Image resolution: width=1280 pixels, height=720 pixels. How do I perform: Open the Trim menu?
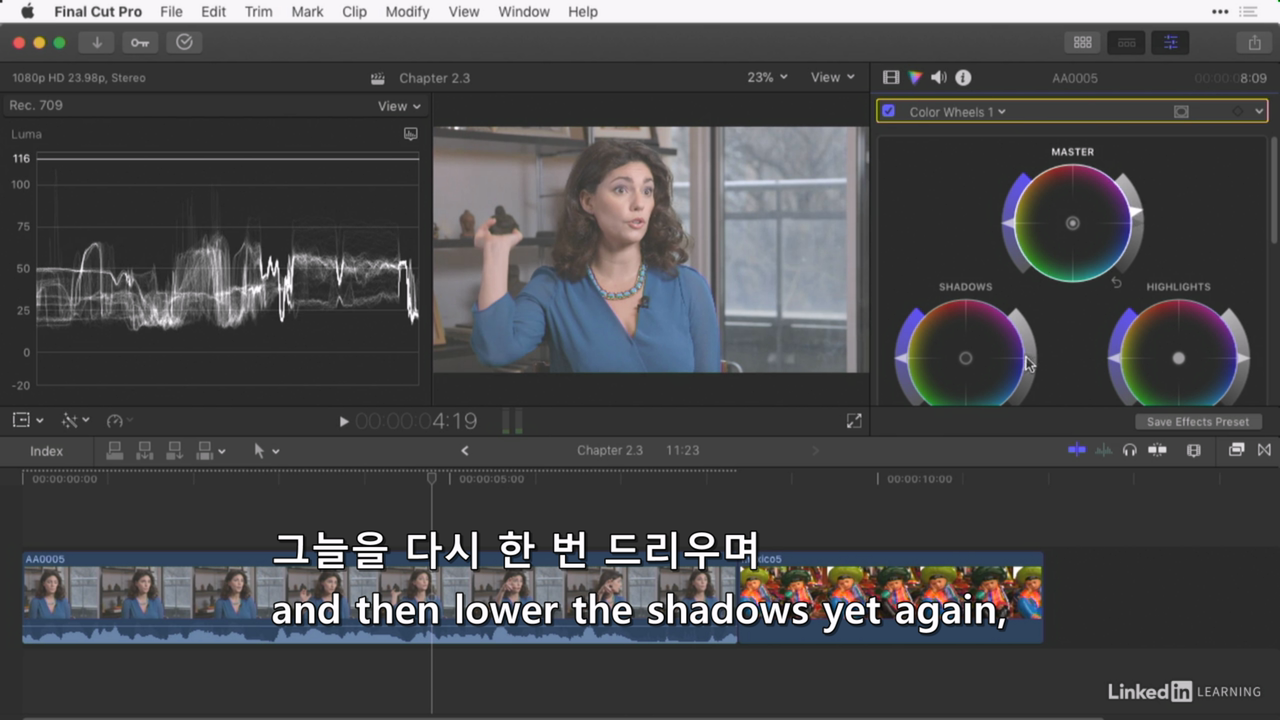point(258,12)
